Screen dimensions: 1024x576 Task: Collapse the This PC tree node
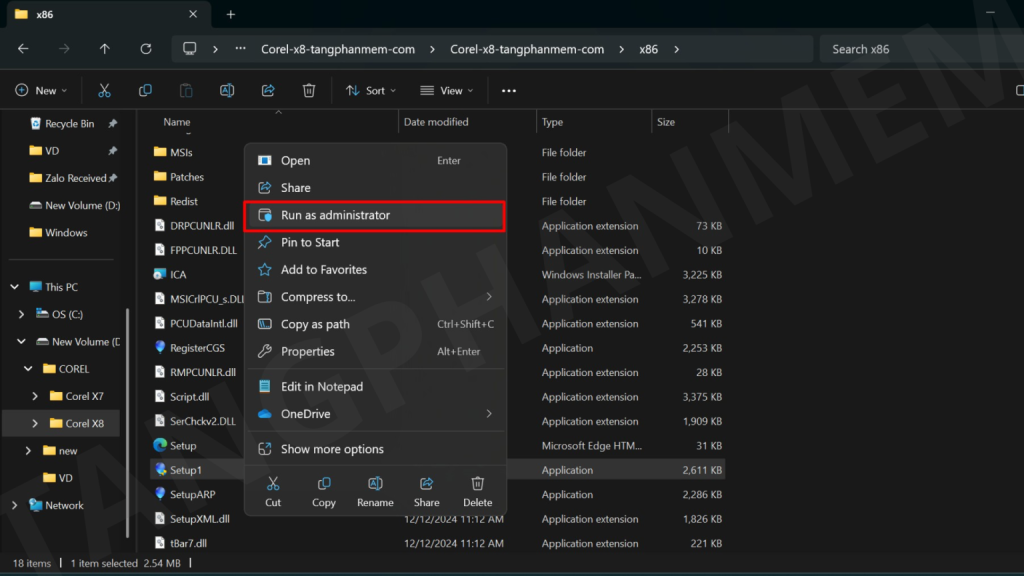pyautogui.click(x=14, y=287)
